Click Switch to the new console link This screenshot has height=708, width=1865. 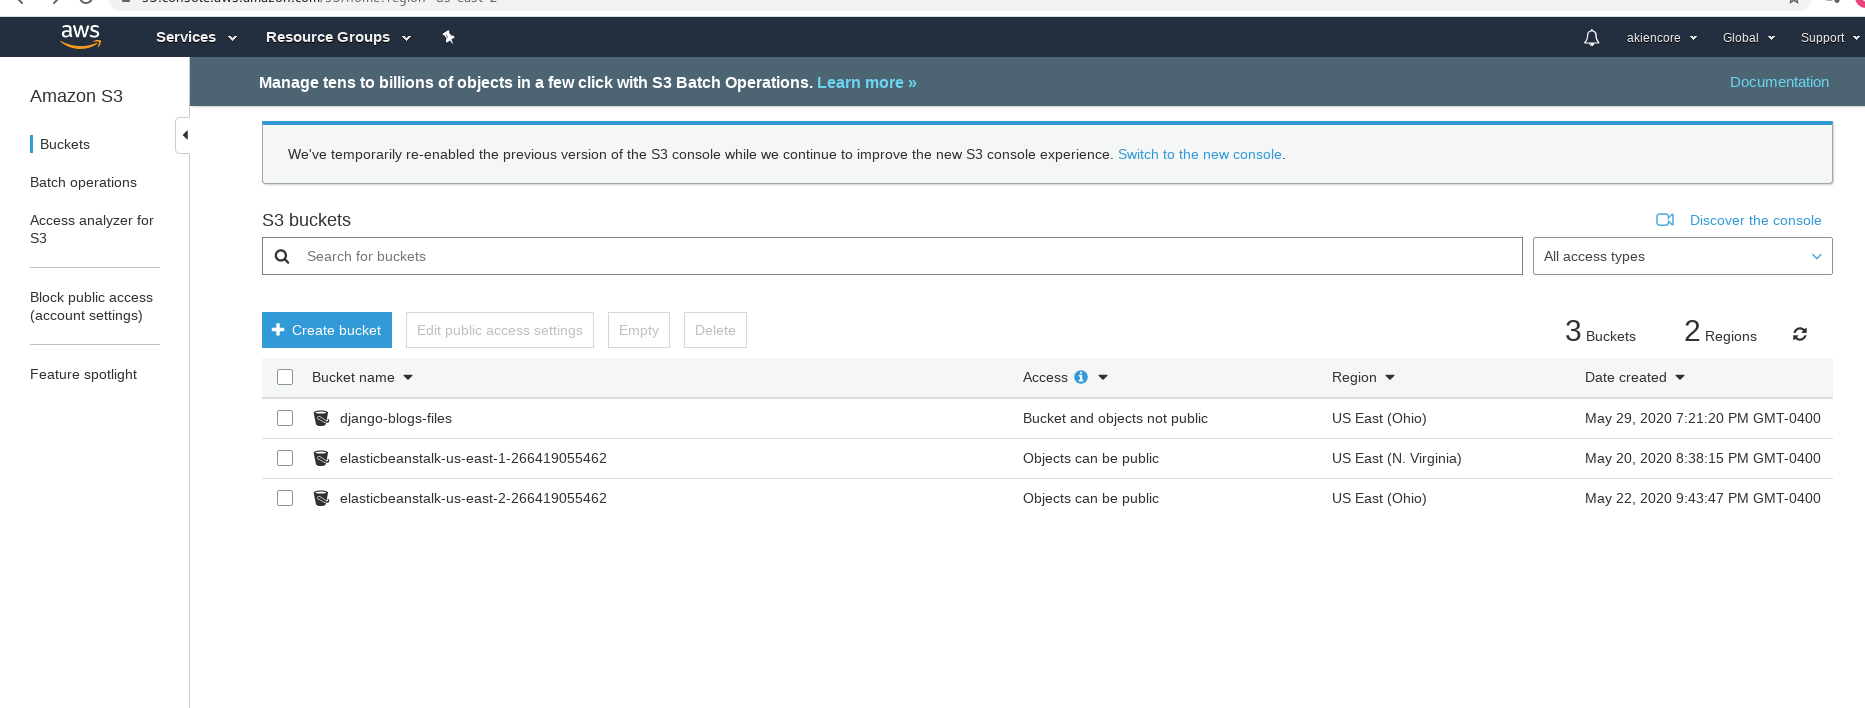pyautogui.click(x=1199, y=154)
